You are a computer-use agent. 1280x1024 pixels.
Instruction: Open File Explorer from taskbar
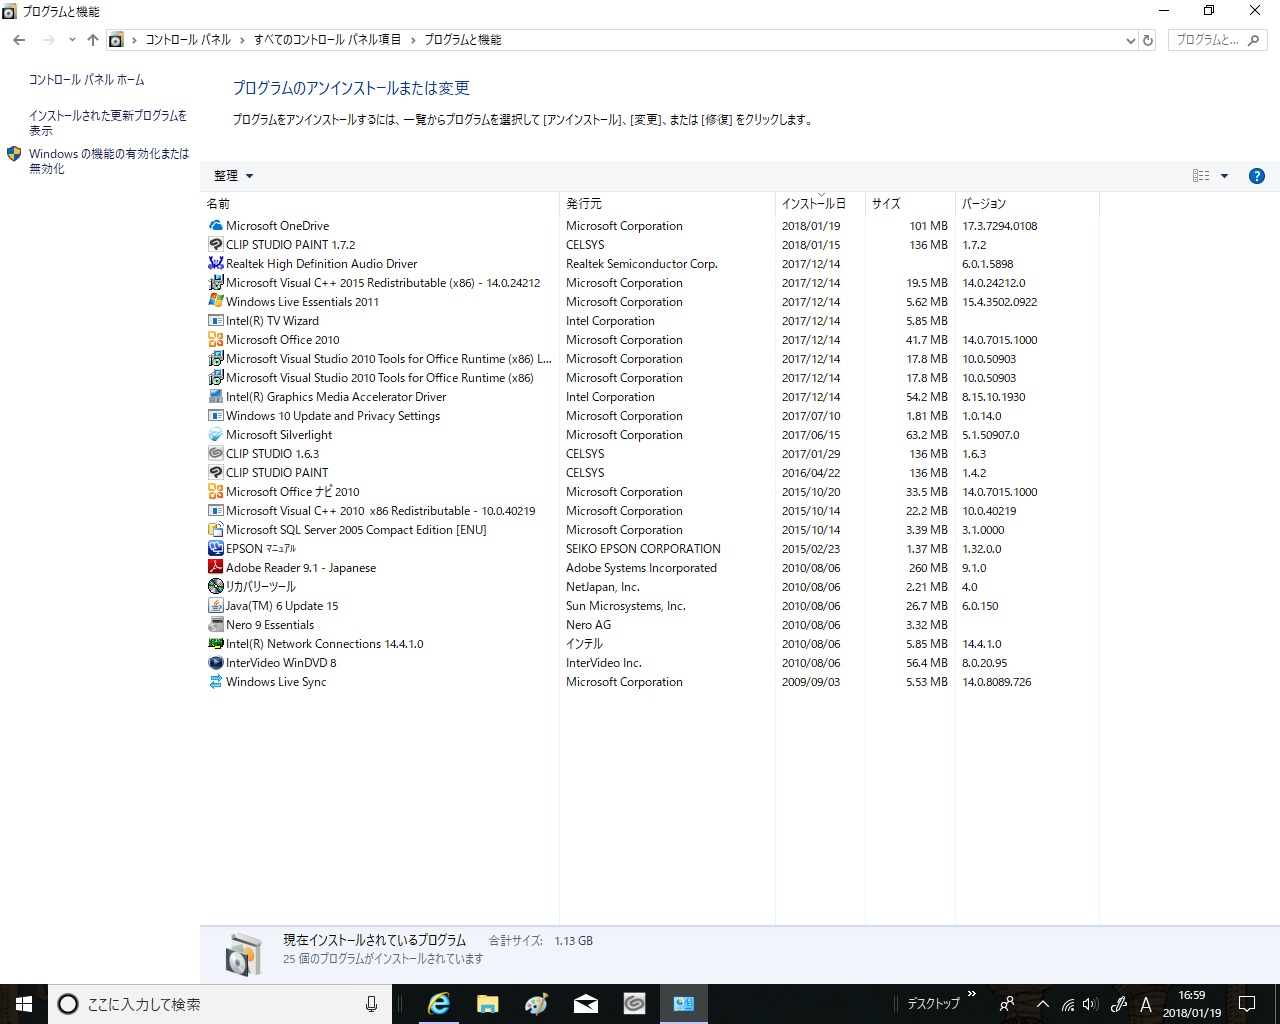point(487,1004)
